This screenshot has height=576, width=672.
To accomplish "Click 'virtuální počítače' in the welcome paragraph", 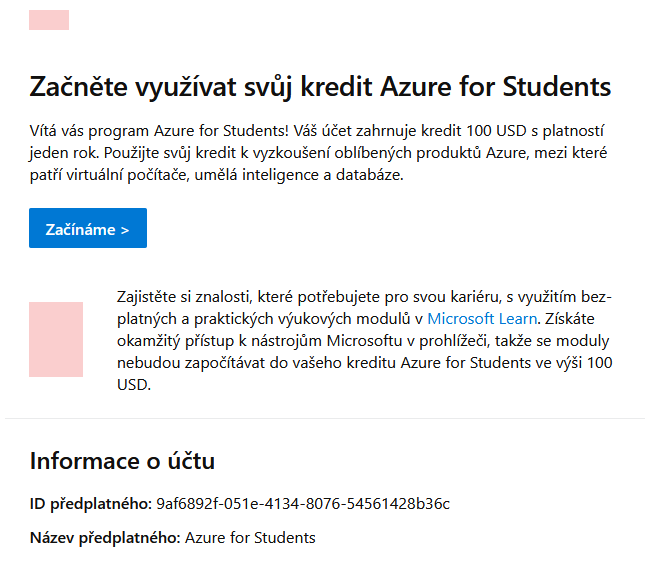I will click(x=128, y=175).
